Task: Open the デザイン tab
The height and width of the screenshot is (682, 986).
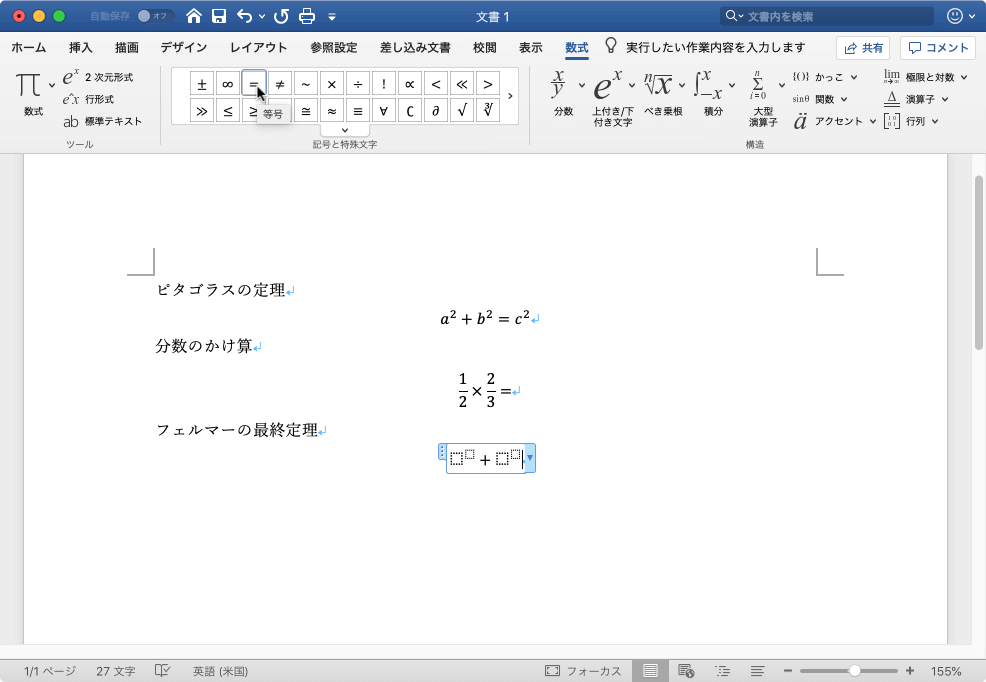Action: (183, 47)
